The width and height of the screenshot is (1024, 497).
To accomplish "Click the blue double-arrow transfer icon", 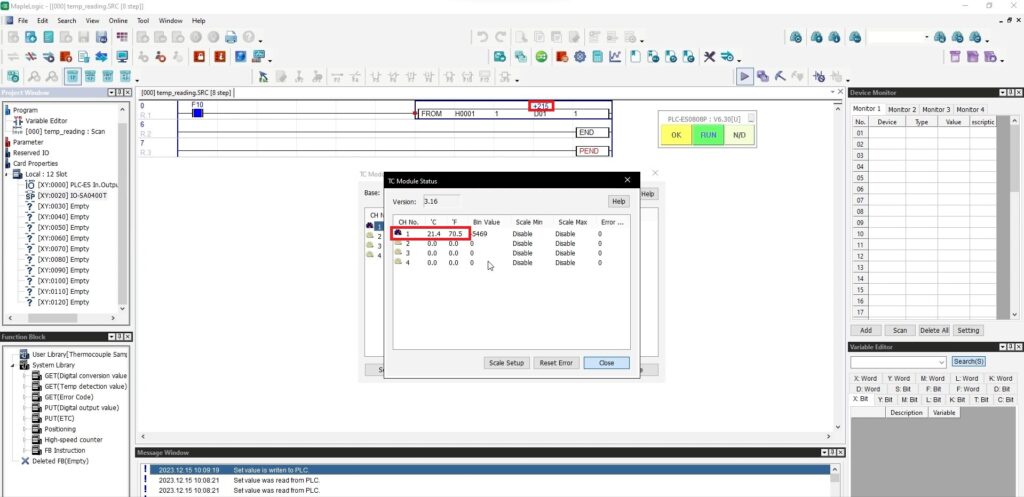I will [x=101, y=57].
